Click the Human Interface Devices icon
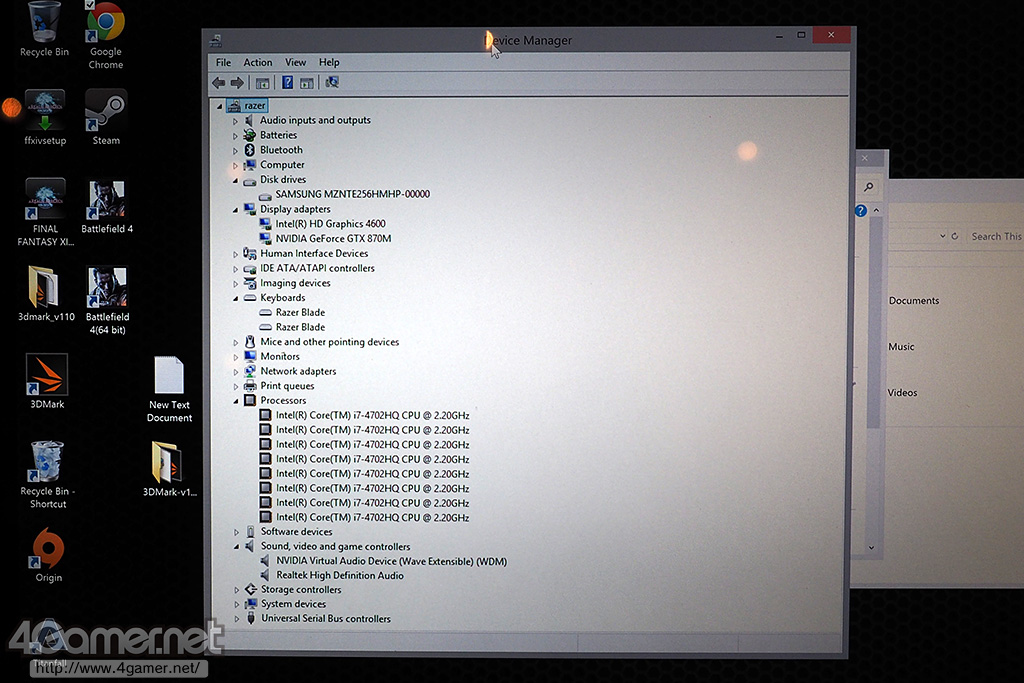The width and height of the screenshot is (1024, 683). tap(249, 253)
